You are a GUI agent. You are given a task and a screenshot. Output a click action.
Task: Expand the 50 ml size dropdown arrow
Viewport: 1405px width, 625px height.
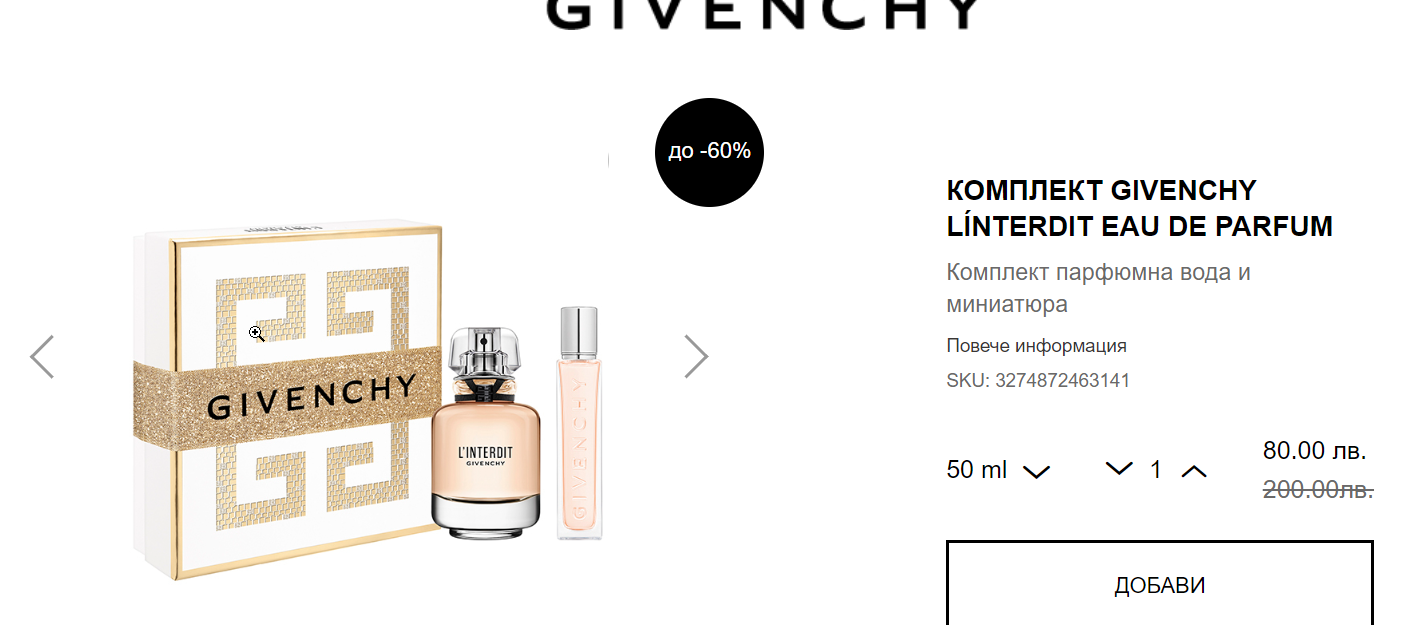pos(1037,471)
